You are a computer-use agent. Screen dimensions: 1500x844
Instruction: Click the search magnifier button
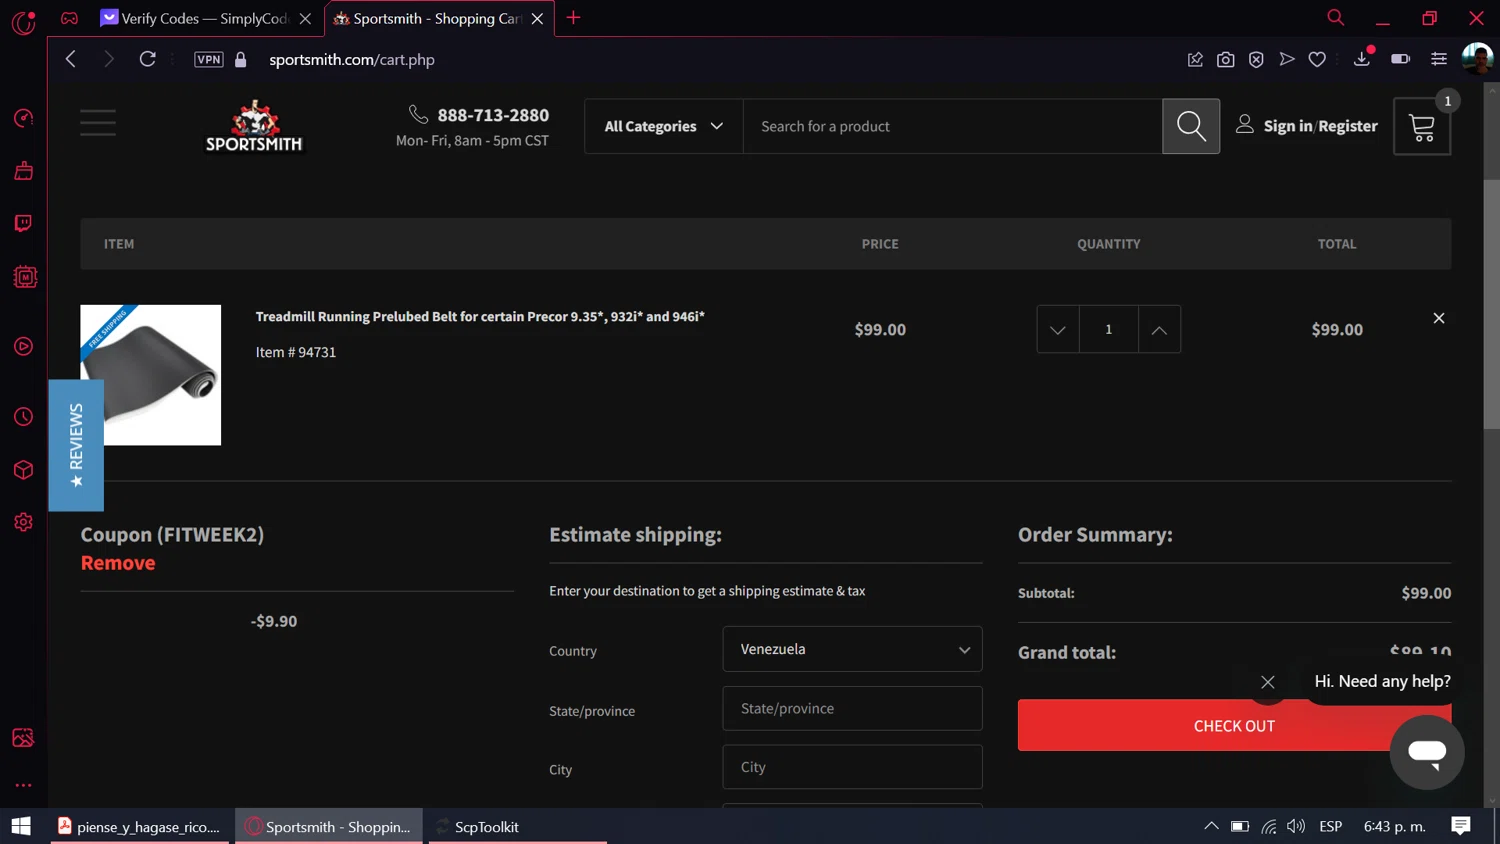tap(1191, 126)
